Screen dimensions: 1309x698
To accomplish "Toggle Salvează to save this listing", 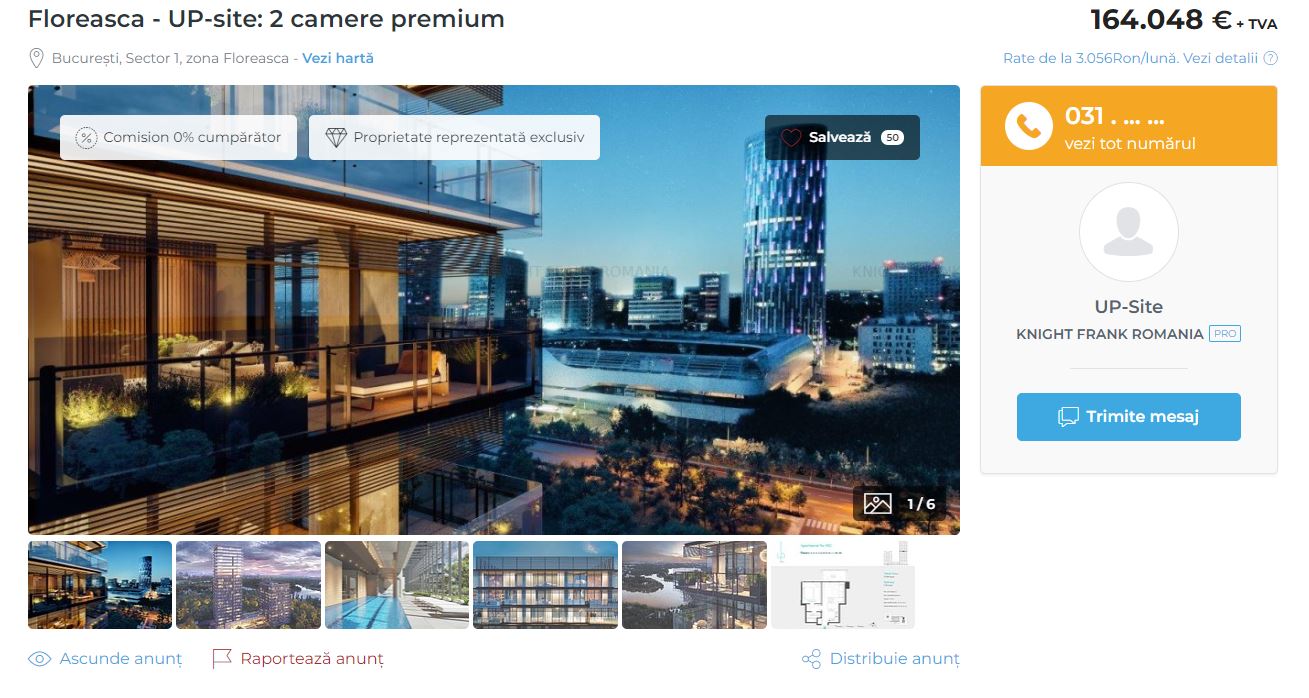I will (842, 138).
